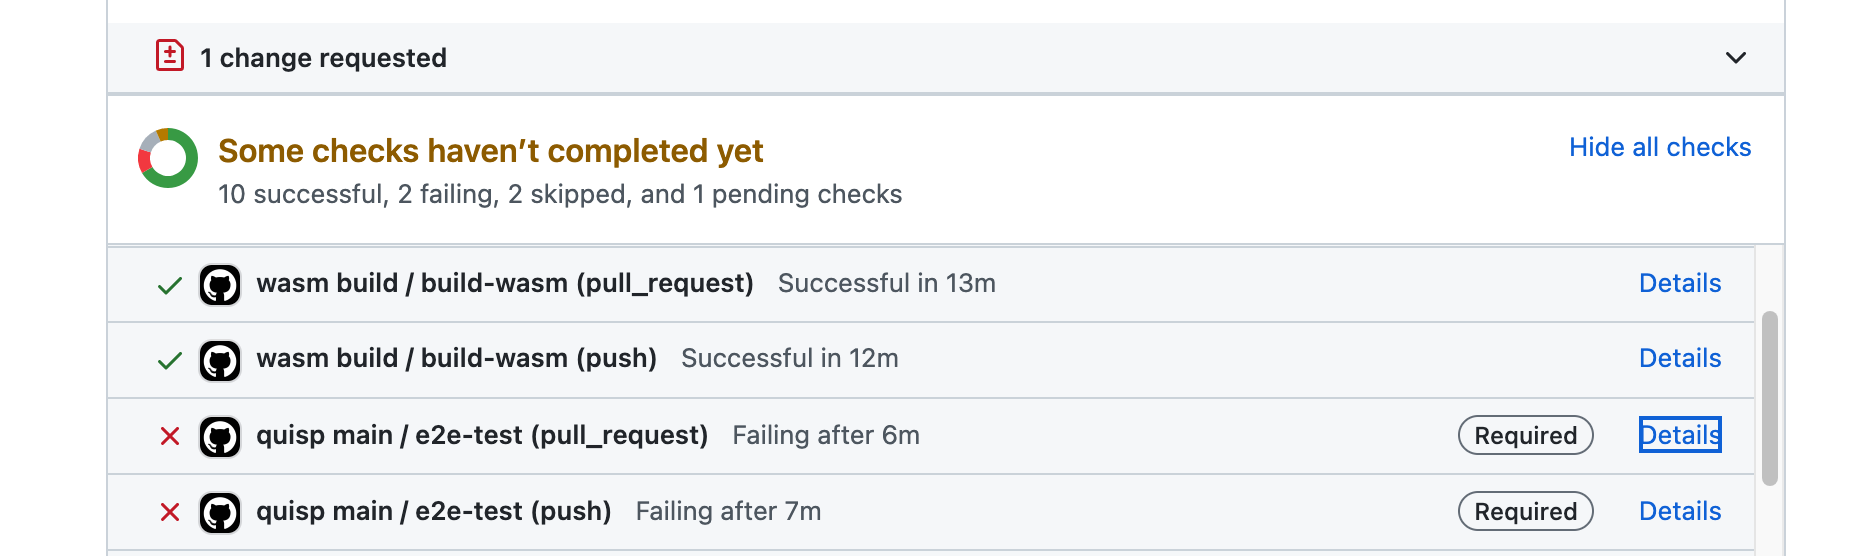Click green checkmark for build-wasm (push)
1872x556 pixels.
point(170,360)
